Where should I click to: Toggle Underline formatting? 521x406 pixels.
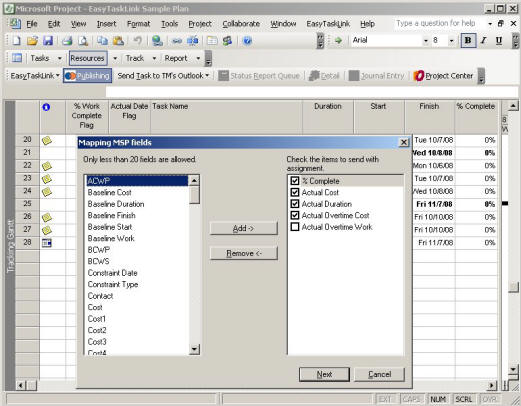click(x=499, y=40)
